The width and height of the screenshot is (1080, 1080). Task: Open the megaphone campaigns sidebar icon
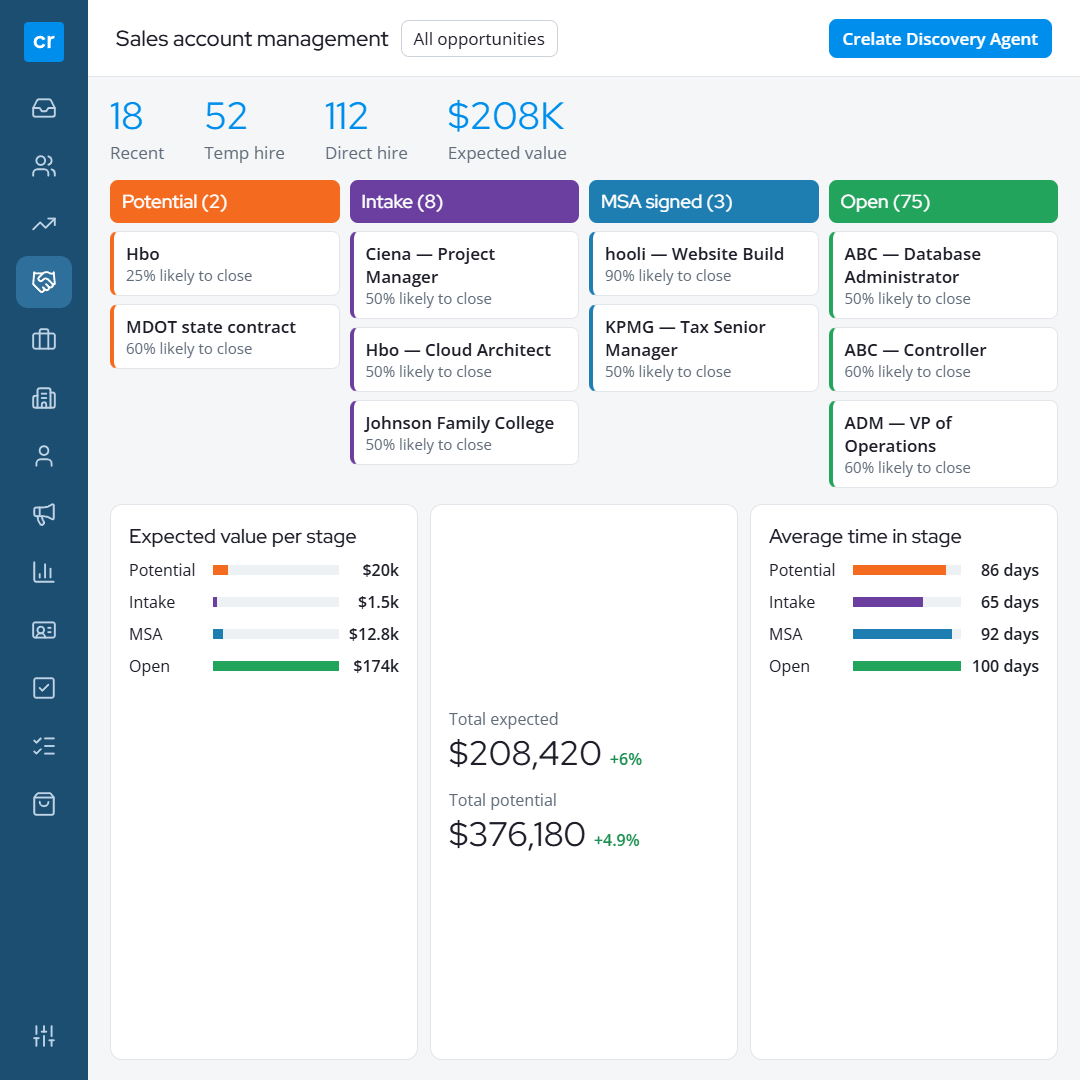point(43,514)
